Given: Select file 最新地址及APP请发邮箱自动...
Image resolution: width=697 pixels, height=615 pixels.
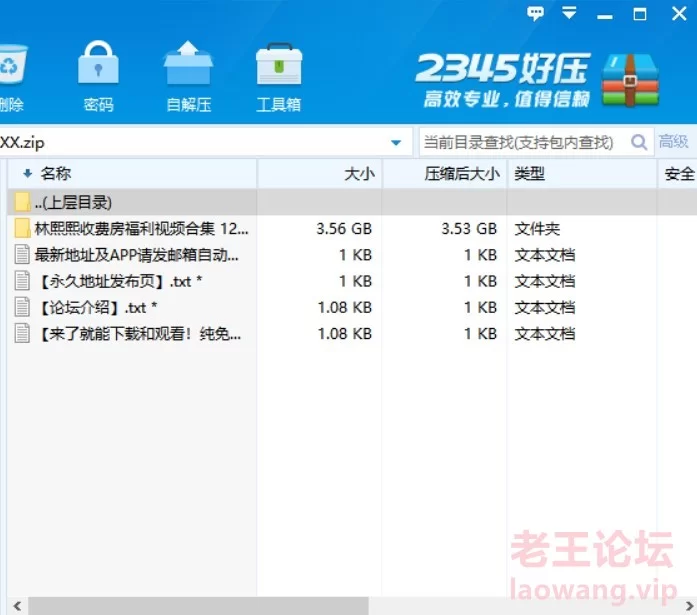Looking at the screenshot, I should tap(136, 255).
